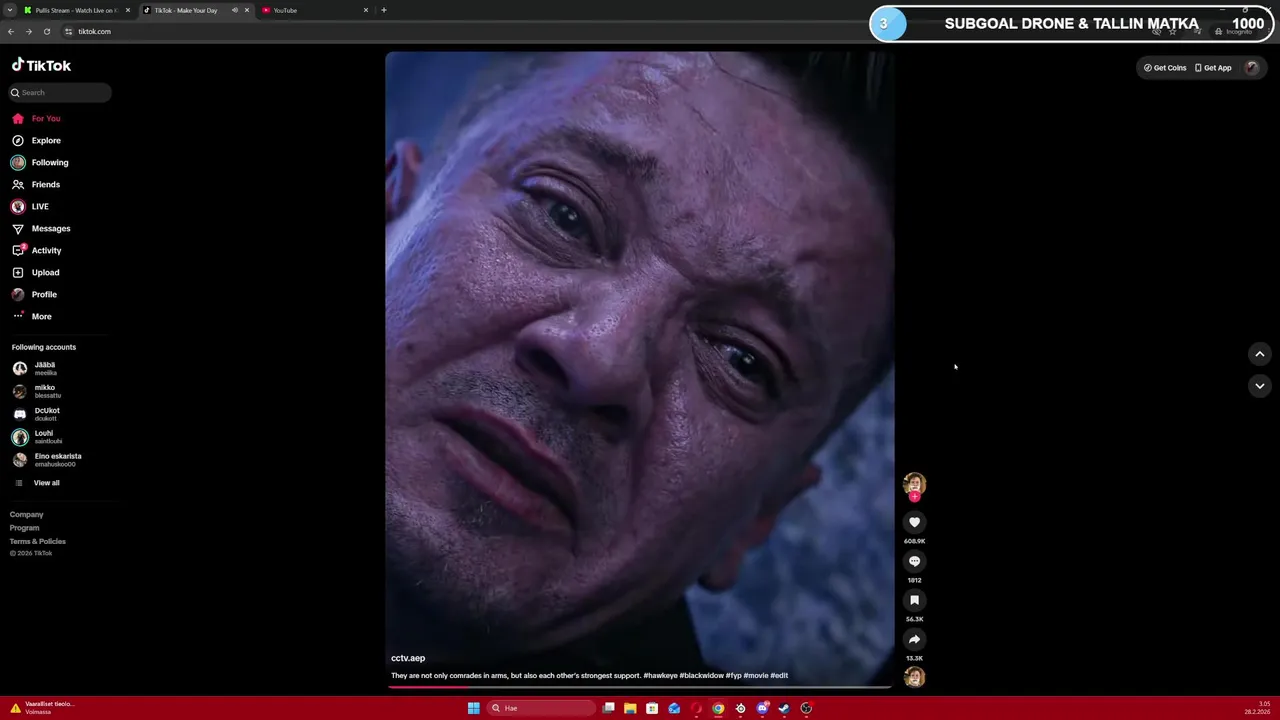Open Steam from the taskbar
1280x720 pixels.
784,708
